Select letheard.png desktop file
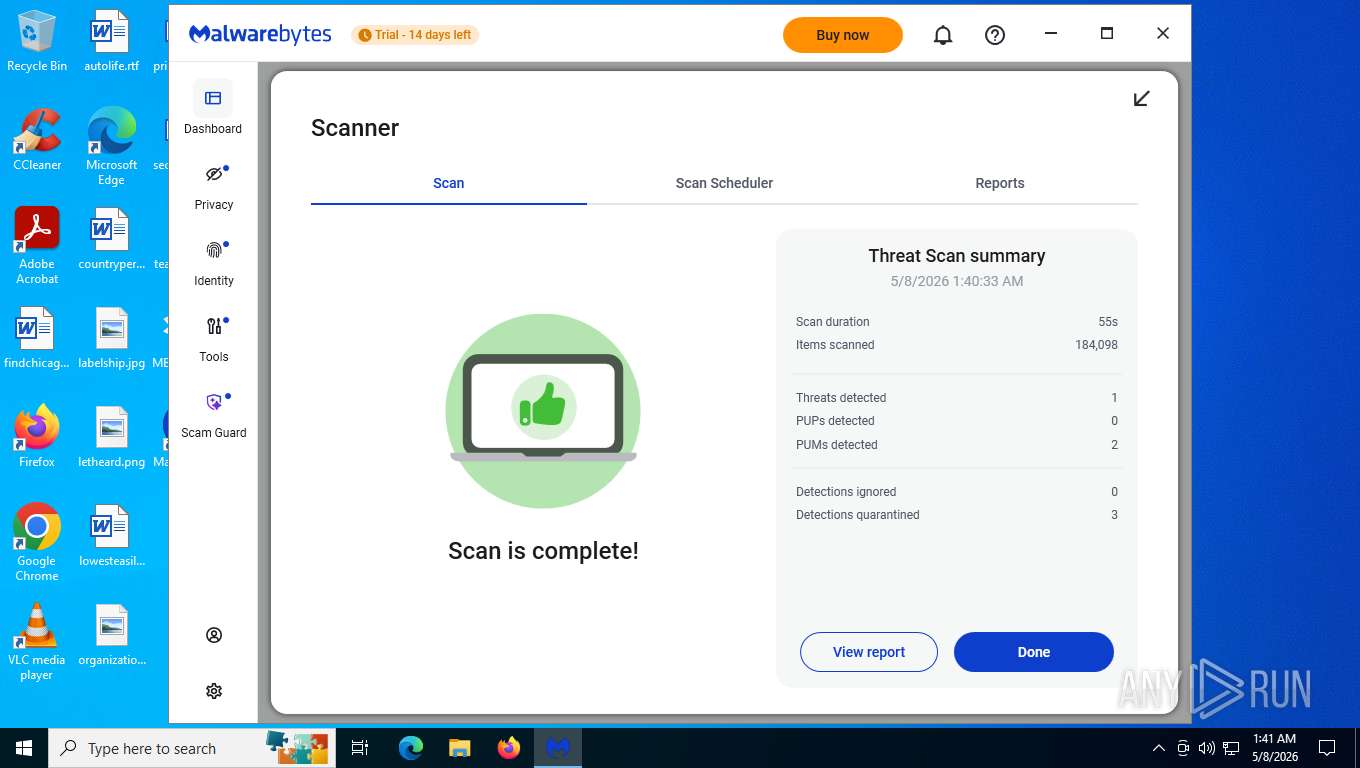Screen dimensions: 1360x768 coord(111,437)
